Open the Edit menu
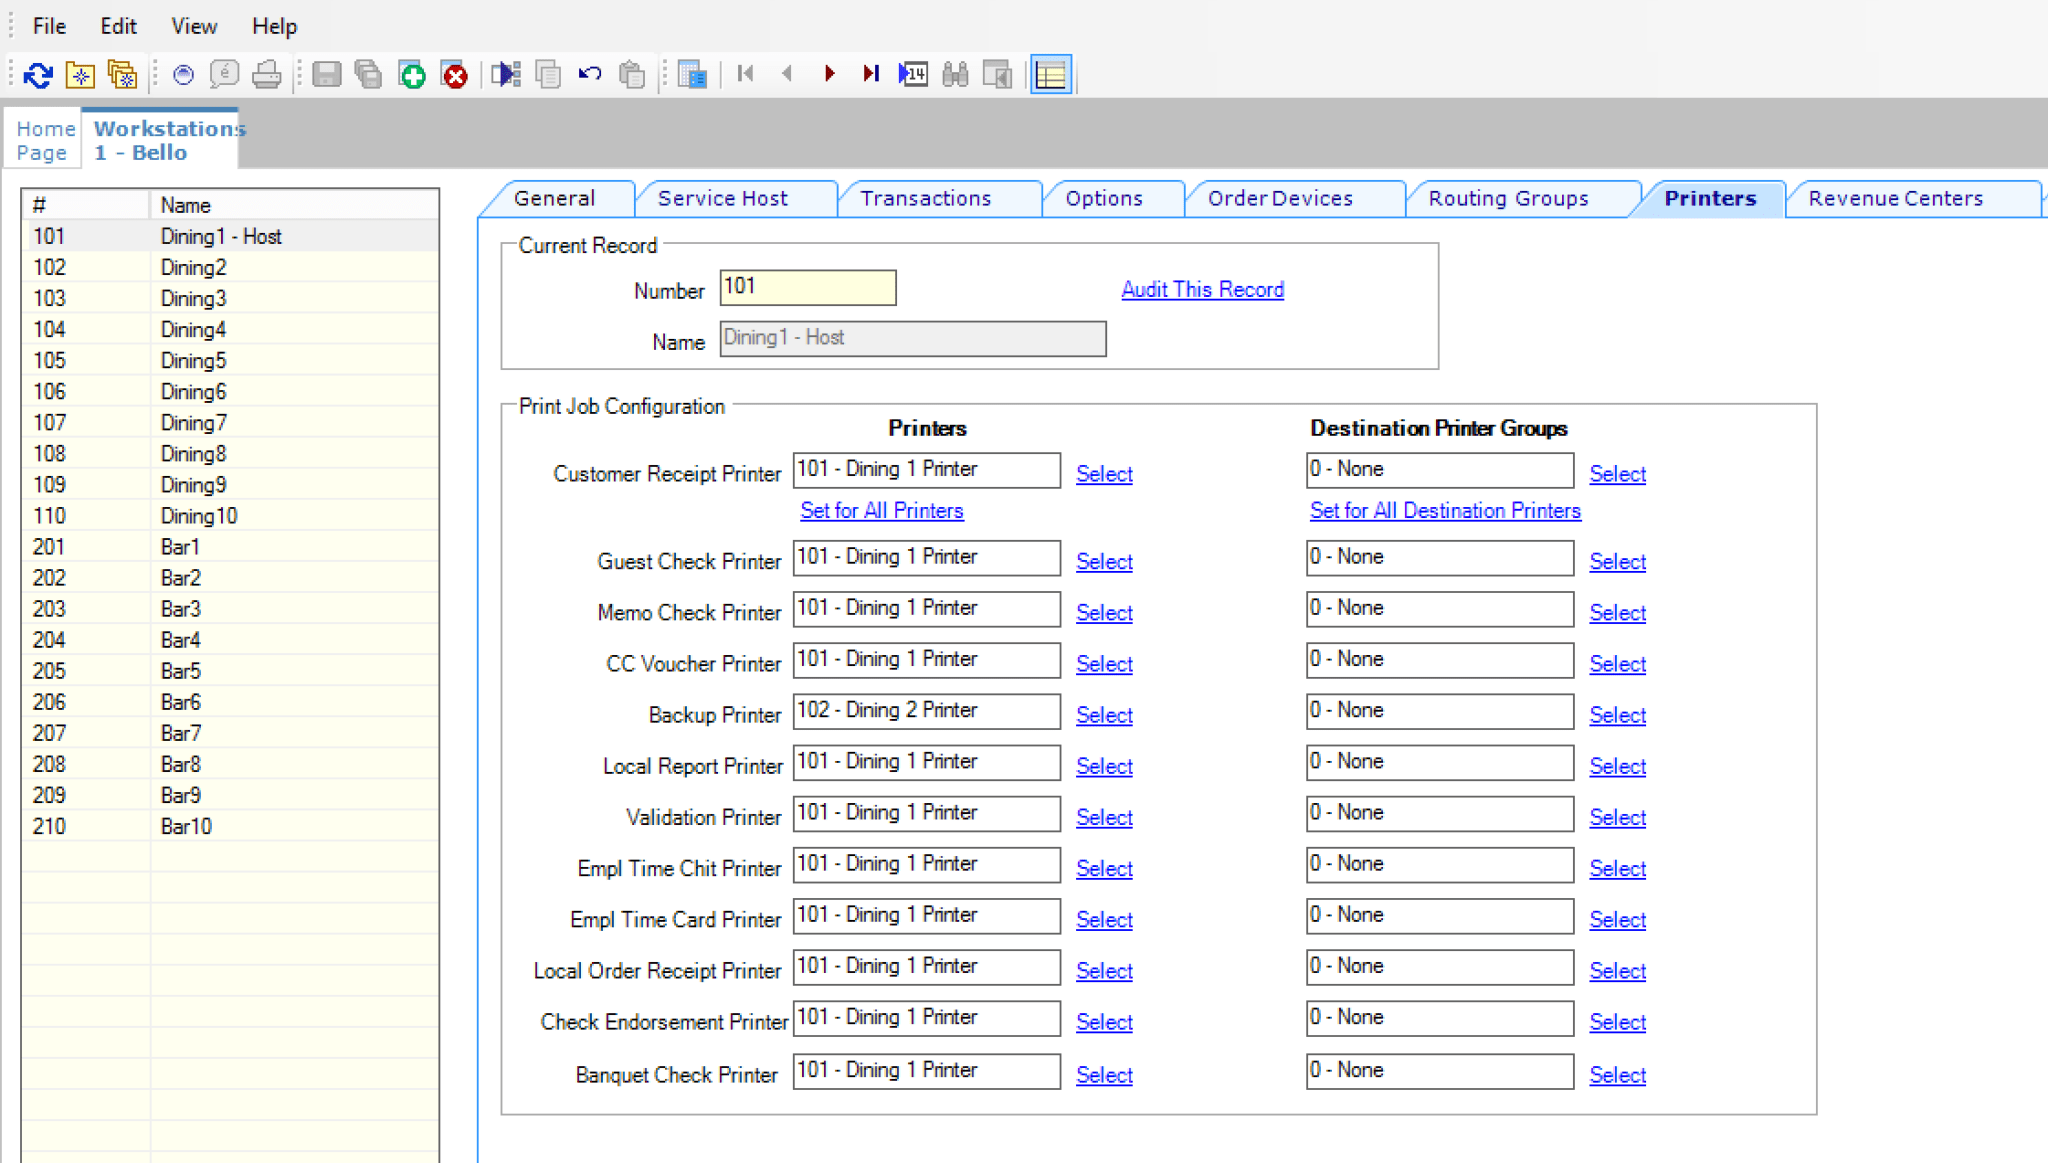 (x=118, y=26)
